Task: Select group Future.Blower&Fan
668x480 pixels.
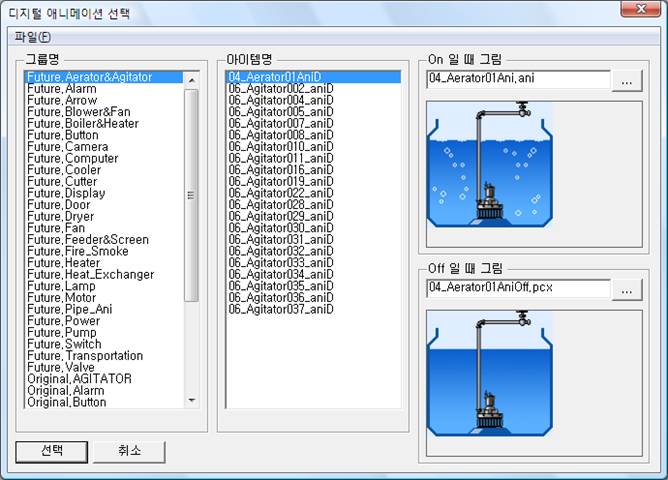Action: click(104, 112)
